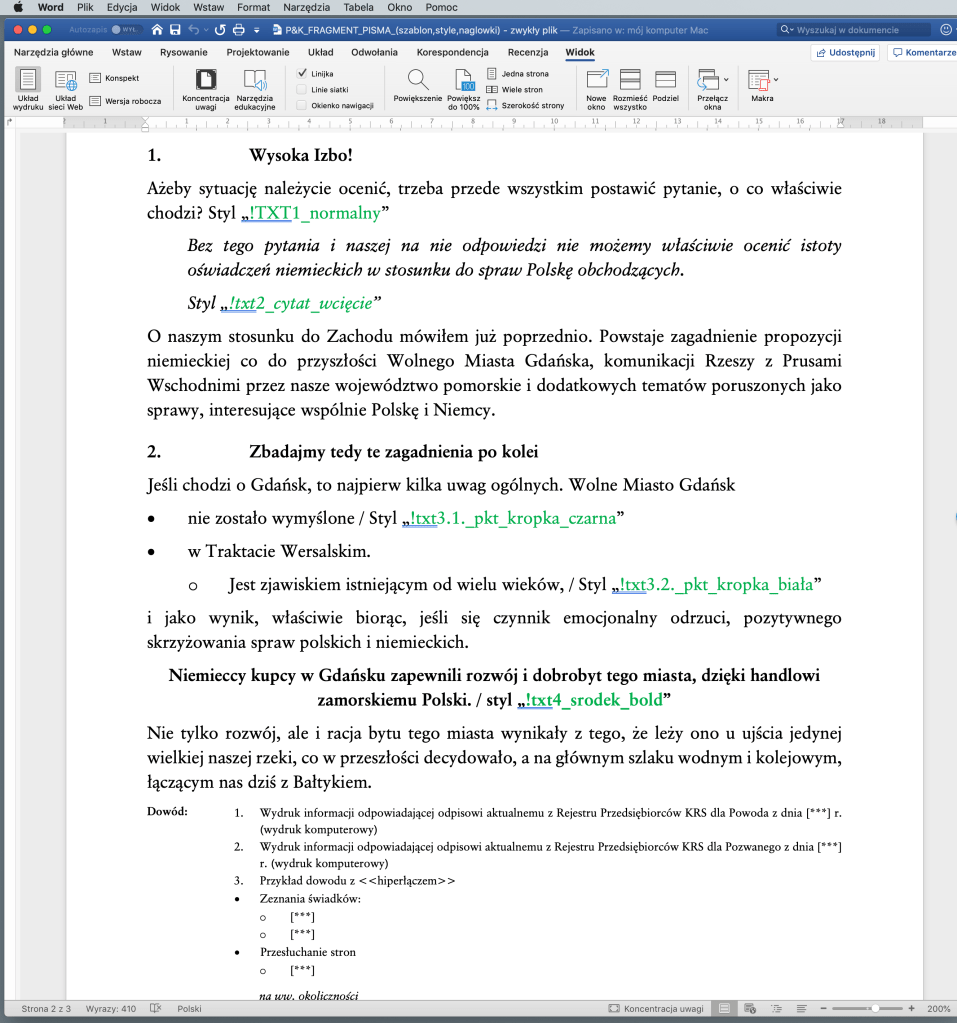Open Koncentracja uwagi mode from ribbon
957x1023 pixels.
205,86
